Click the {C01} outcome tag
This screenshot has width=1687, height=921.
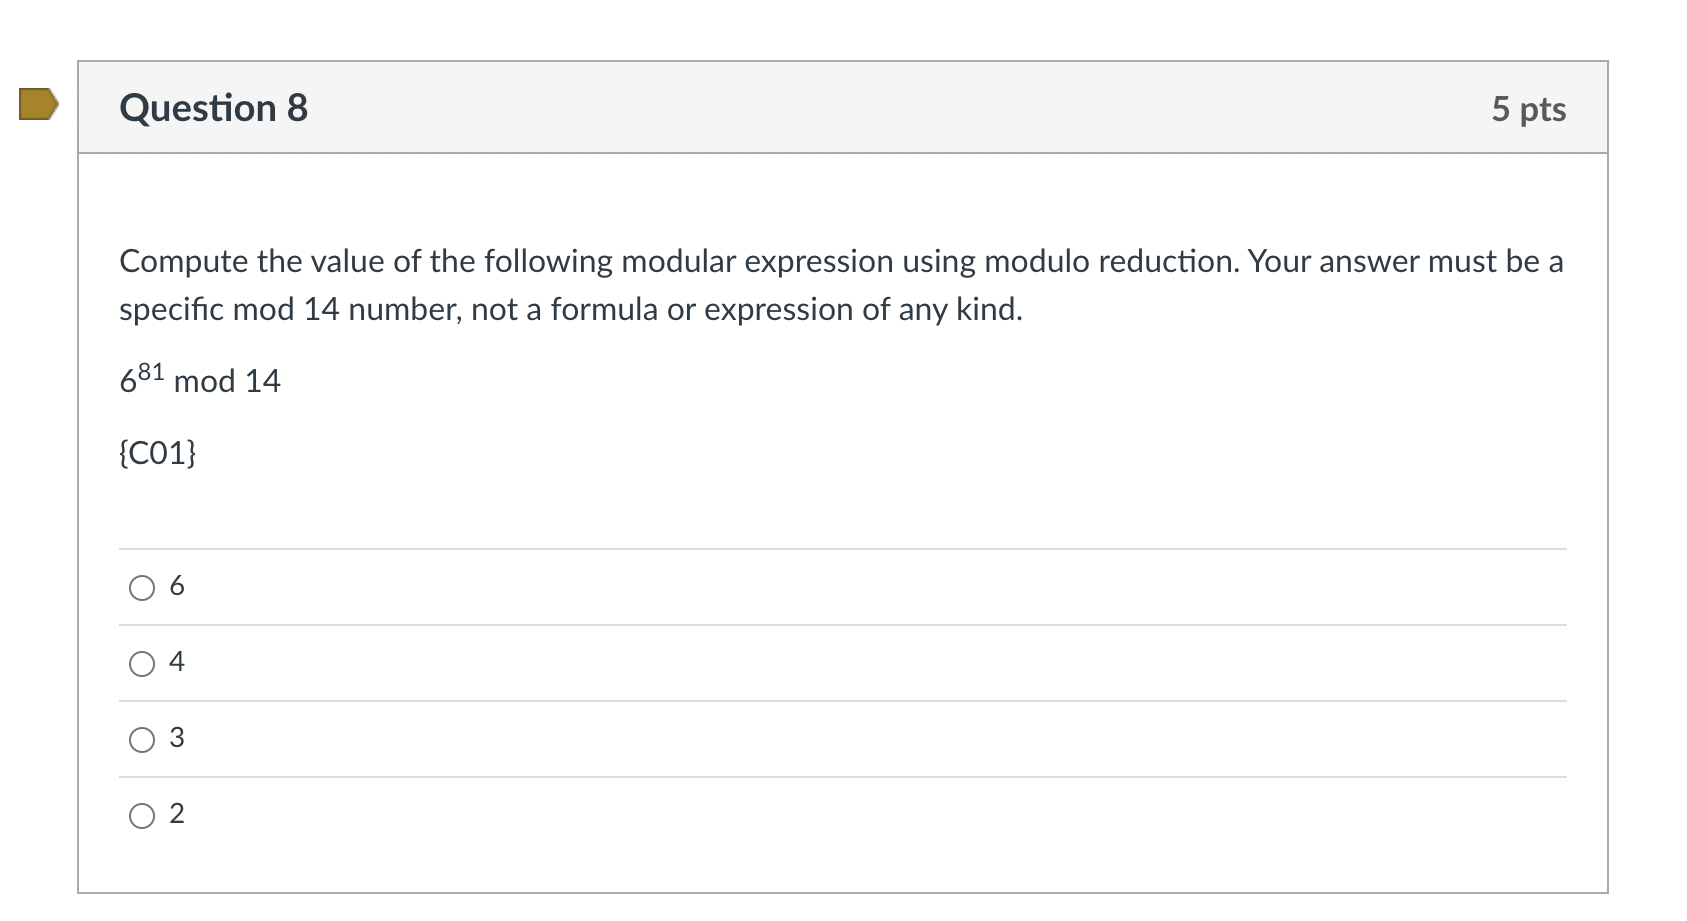pyautogui.click(x=157, y=454)
